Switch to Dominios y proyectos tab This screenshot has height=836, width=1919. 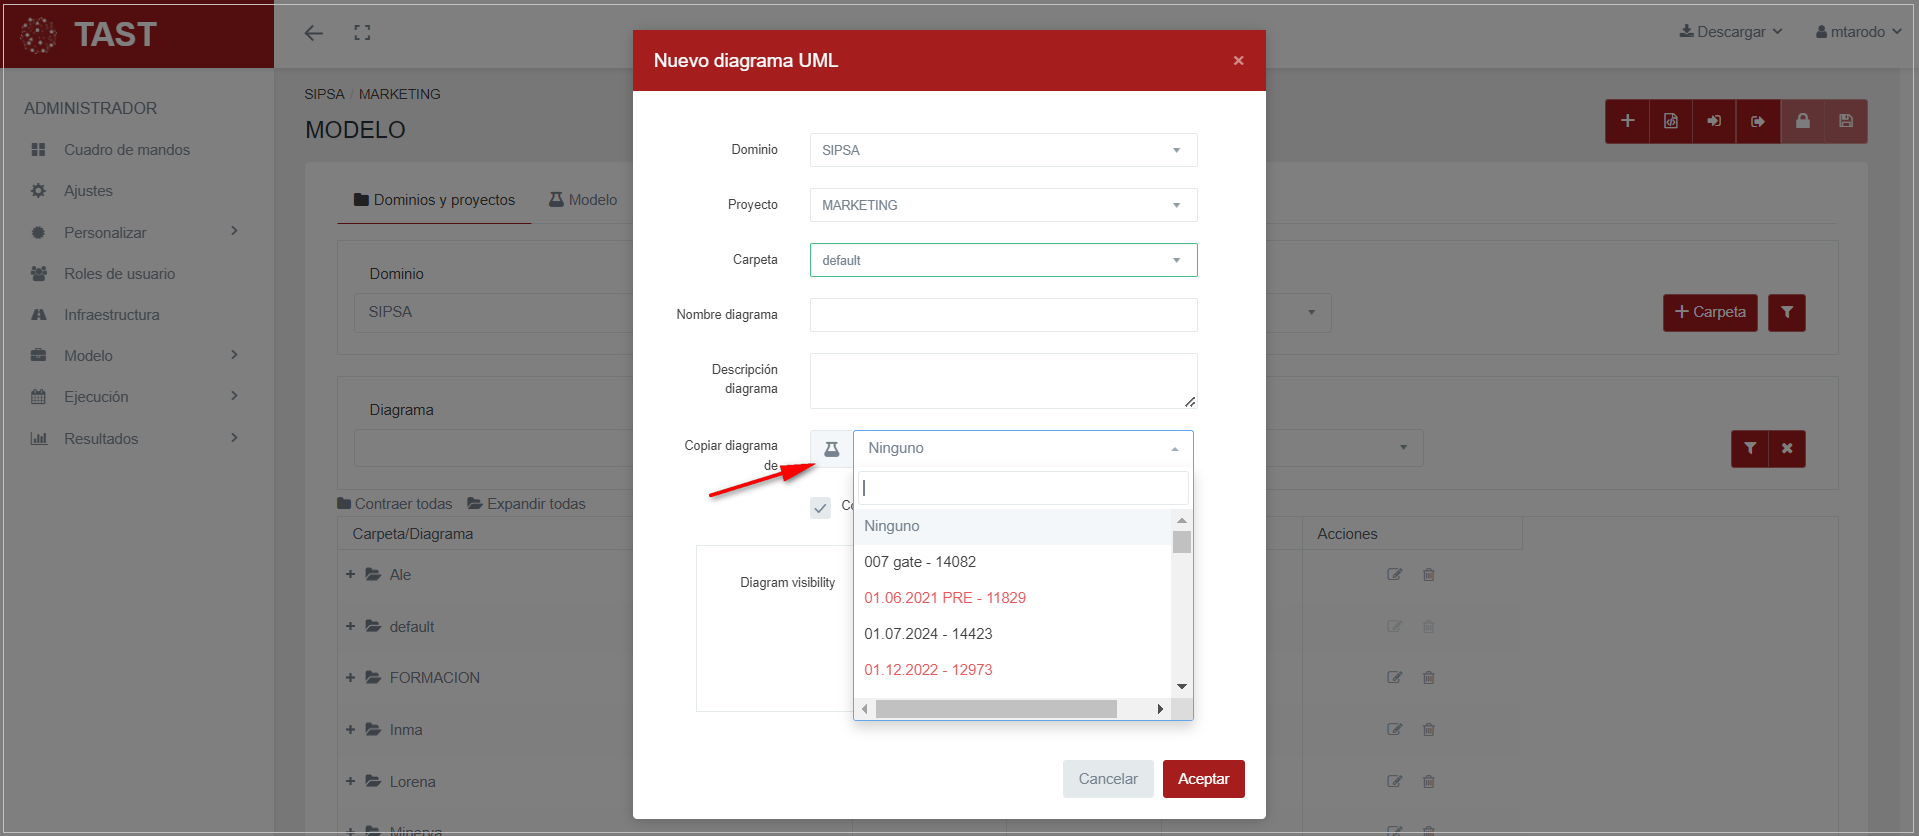pyautogui.click(x=434, y=200)
